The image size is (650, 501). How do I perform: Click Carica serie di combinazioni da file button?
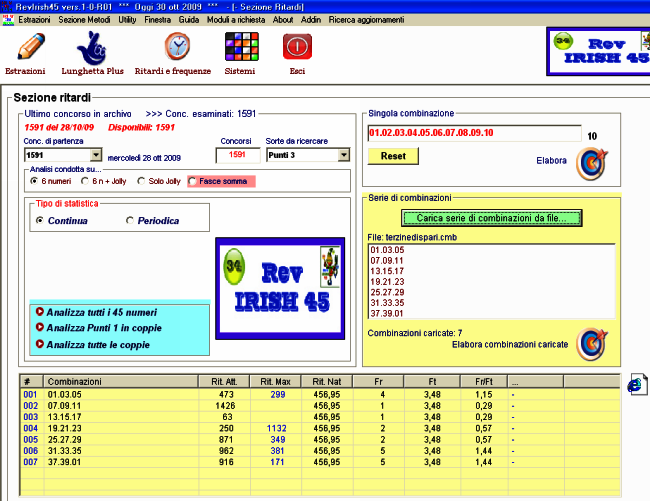[x=492, y=218]
